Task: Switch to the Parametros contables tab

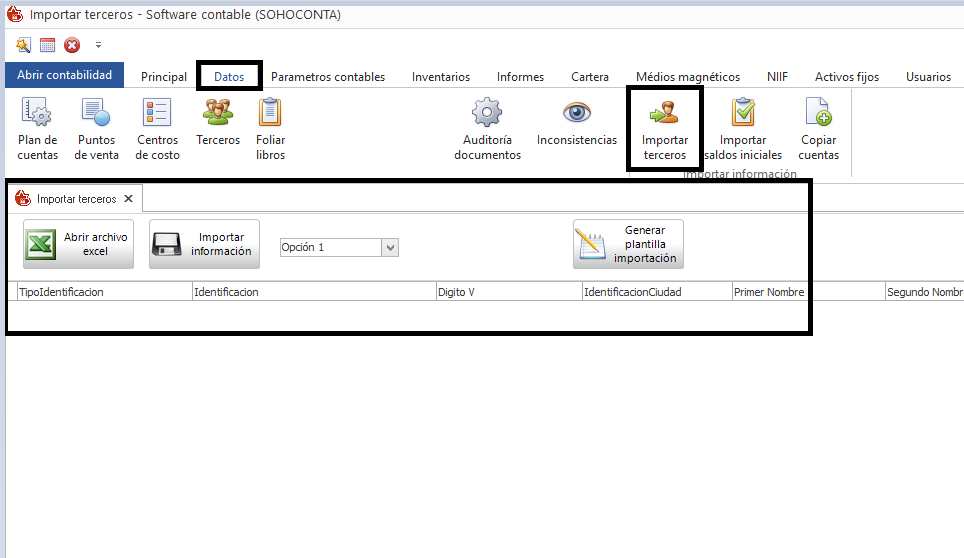Action: (x=327, y=77)
